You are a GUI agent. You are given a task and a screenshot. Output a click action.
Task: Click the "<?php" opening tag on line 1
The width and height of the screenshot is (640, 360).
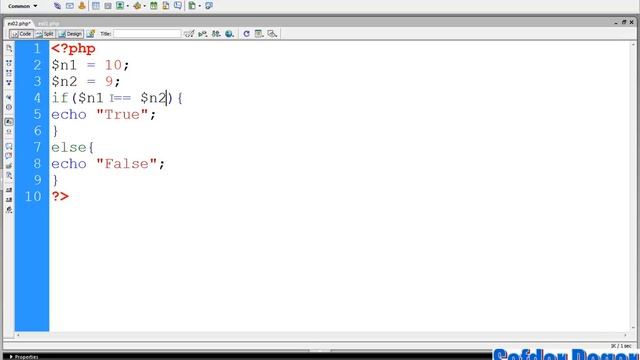point(73,49)
